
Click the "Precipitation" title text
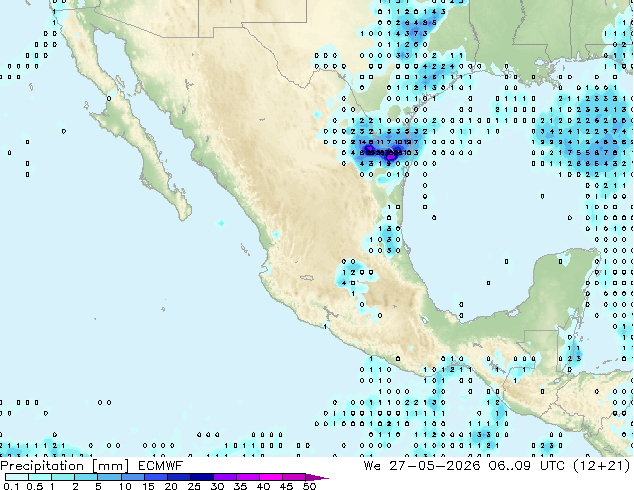tap(42, 466)
